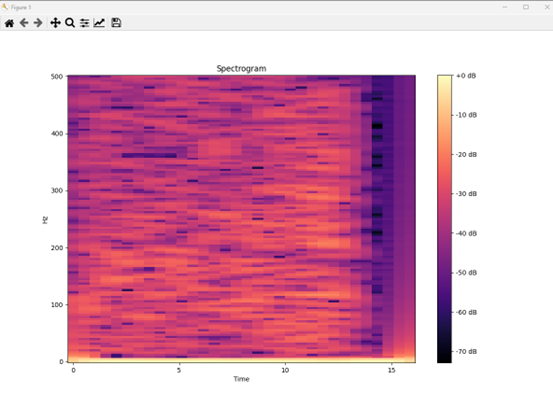The height and width of the screenshot is (393, 553).
Task: Click the -30 dB colorbar label
Action: pos(466,194)
